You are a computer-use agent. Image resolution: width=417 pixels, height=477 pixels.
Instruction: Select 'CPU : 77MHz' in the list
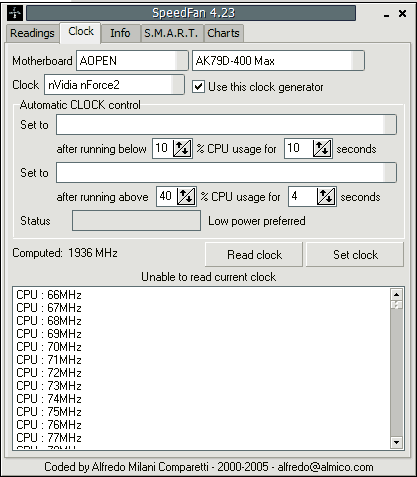pos(49,438)
